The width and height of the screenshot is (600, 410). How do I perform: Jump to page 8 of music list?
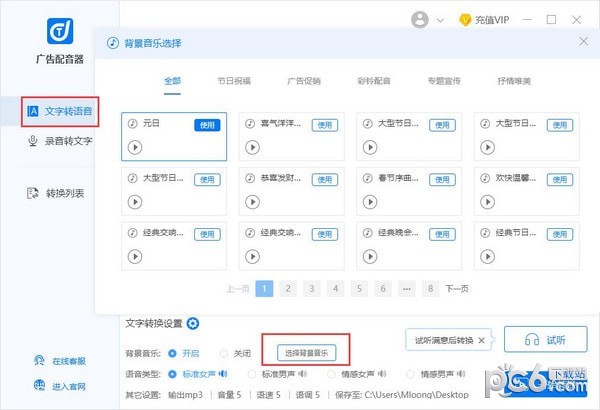(x=430, y=289)
